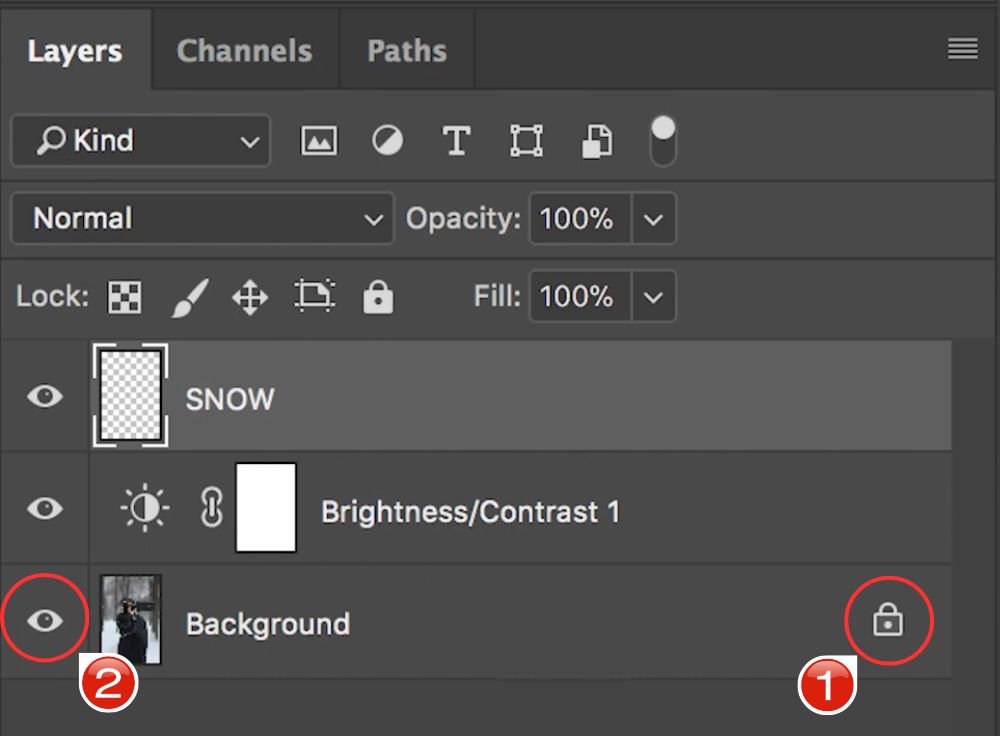Toggle visibility of the SNOW layer
Image resolution: width=1000 pixels, height=736 pixels.
[x=43, y=397]
